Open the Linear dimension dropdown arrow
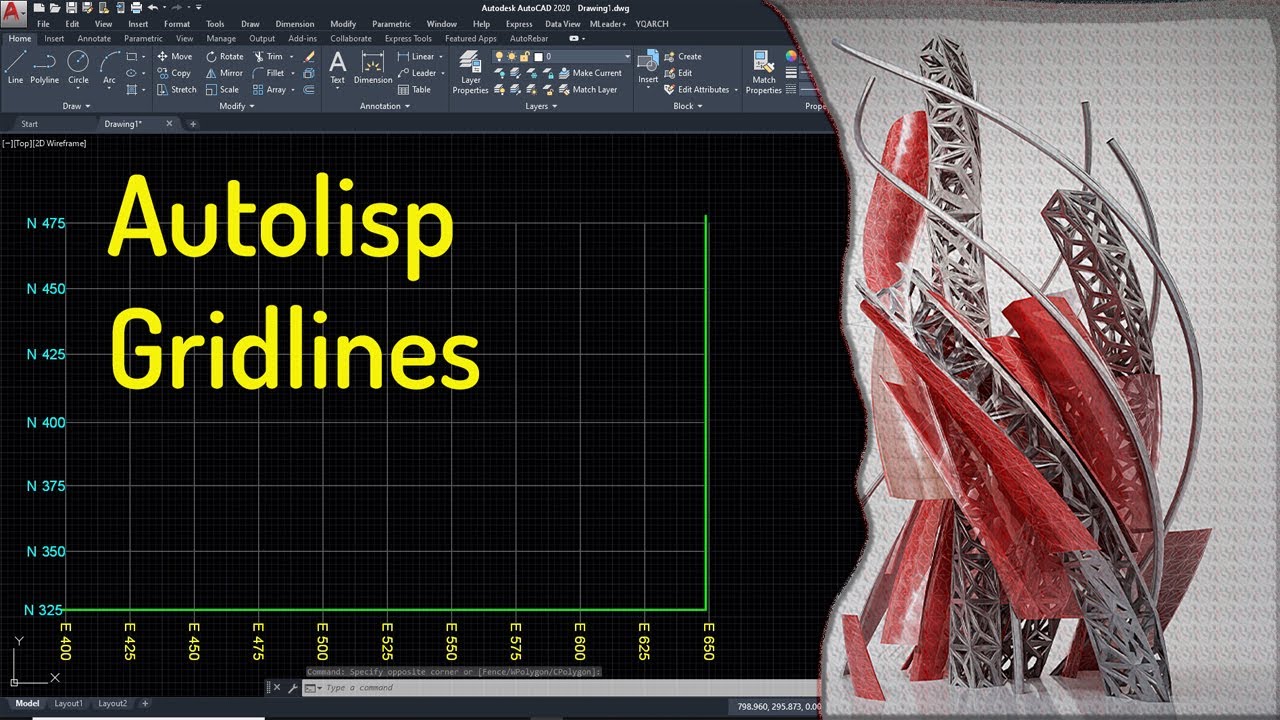 442,57
